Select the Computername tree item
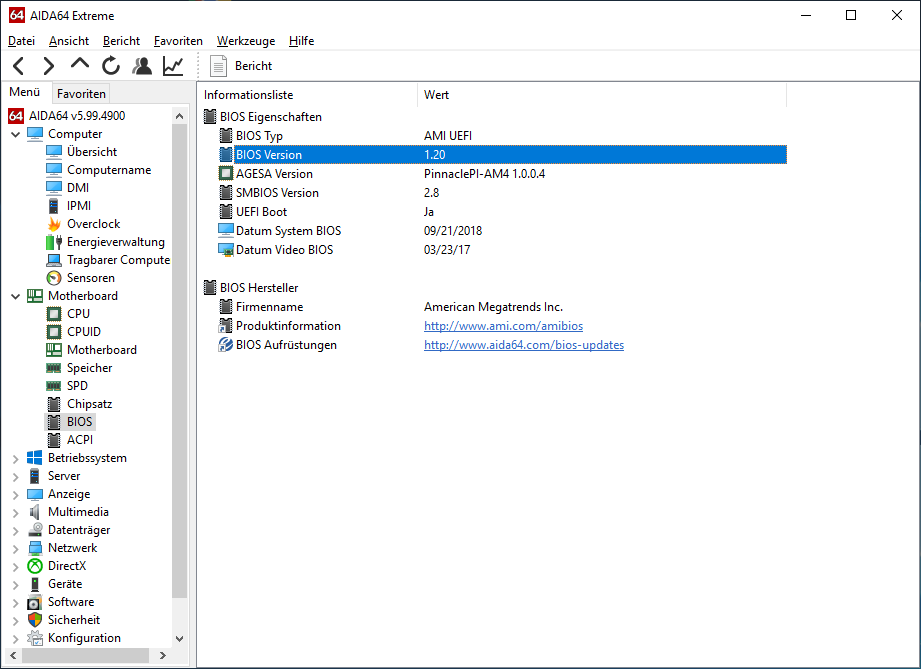 109,170
